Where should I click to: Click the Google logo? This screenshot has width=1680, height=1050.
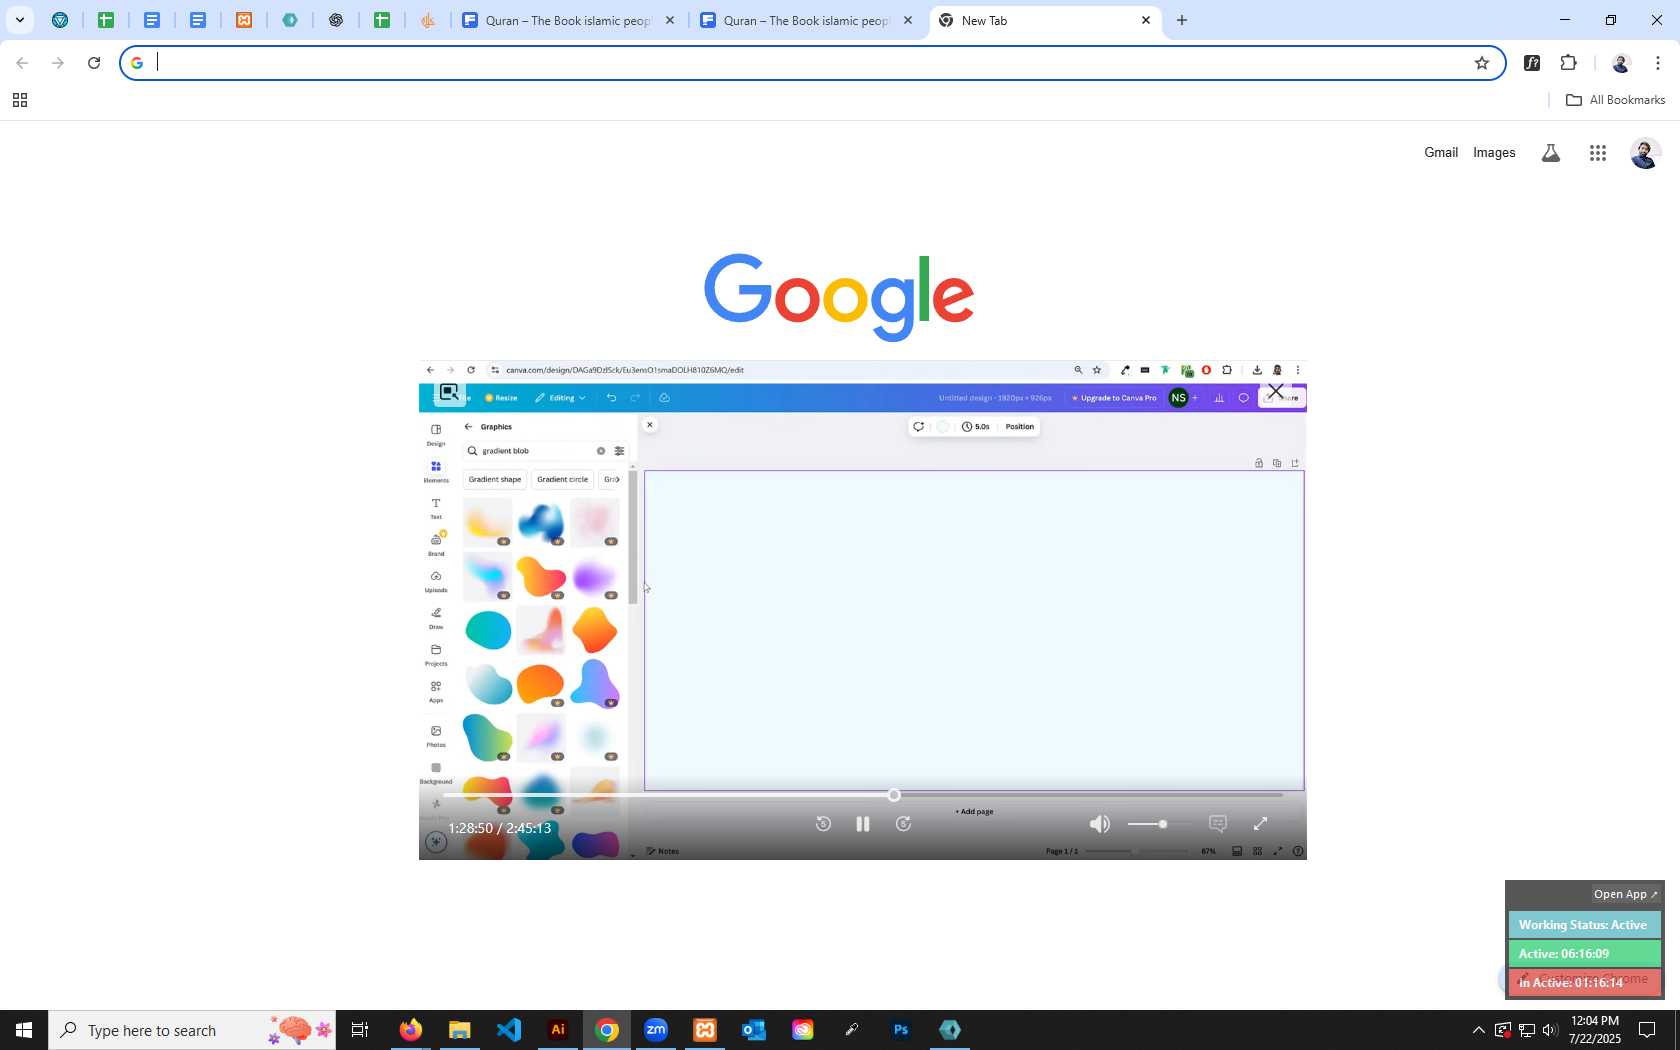pyautogui.click(x=839, y=297)
